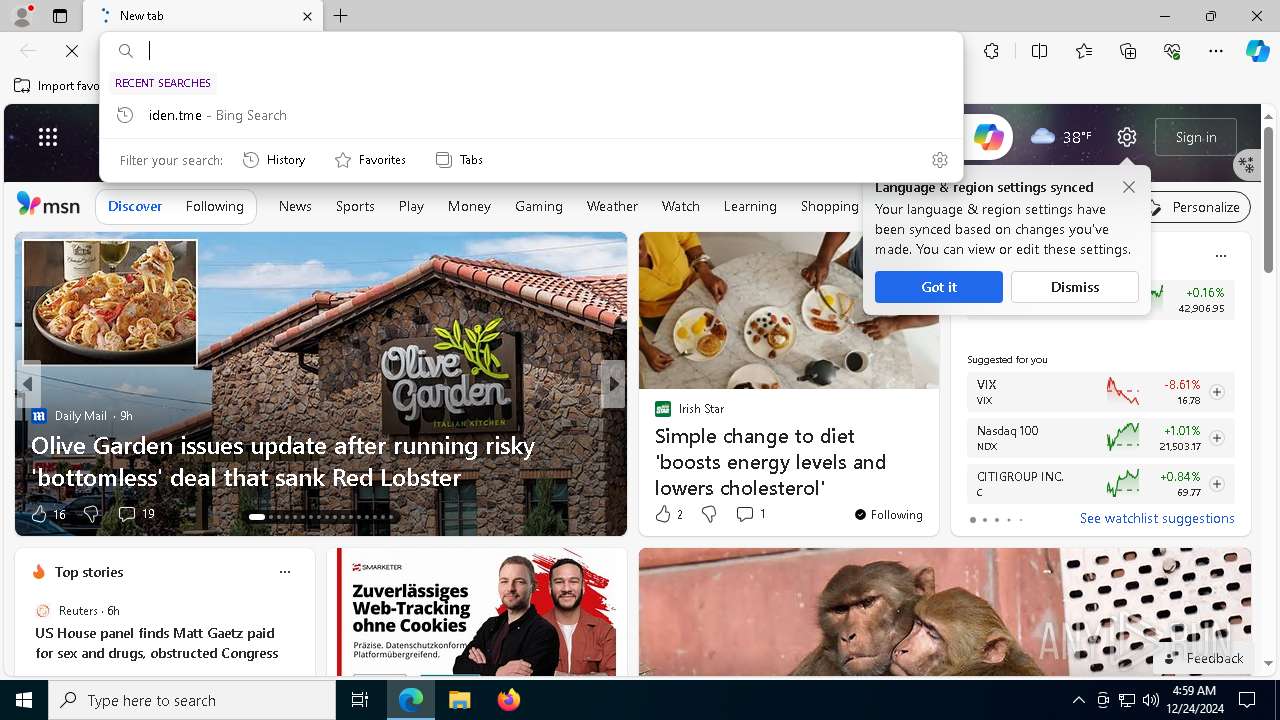Open the Collections icon
Screen dimensions: 1280x720
point(1128,51)
